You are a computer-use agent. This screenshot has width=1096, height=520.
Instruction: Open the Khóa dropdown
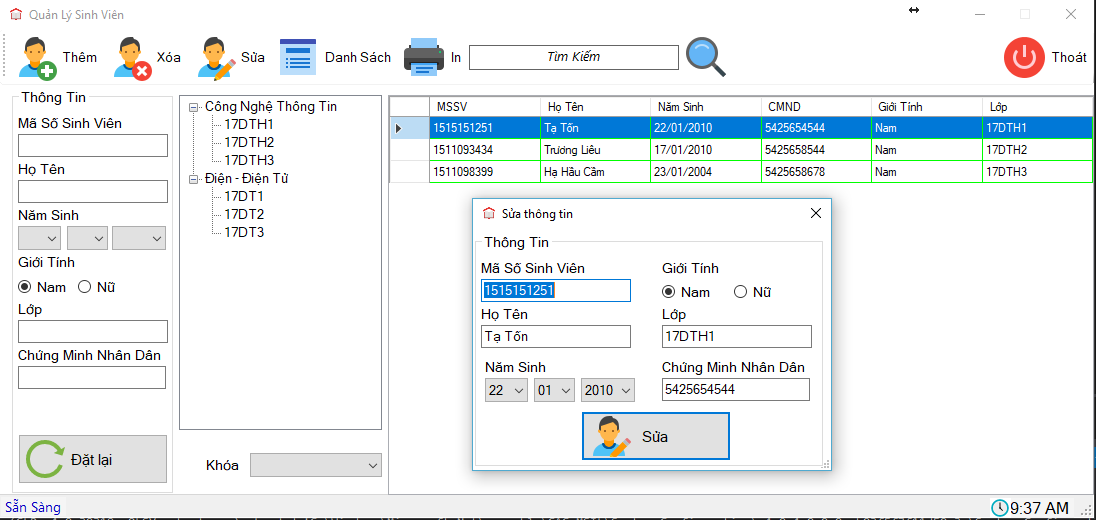(x=315, y=465)
